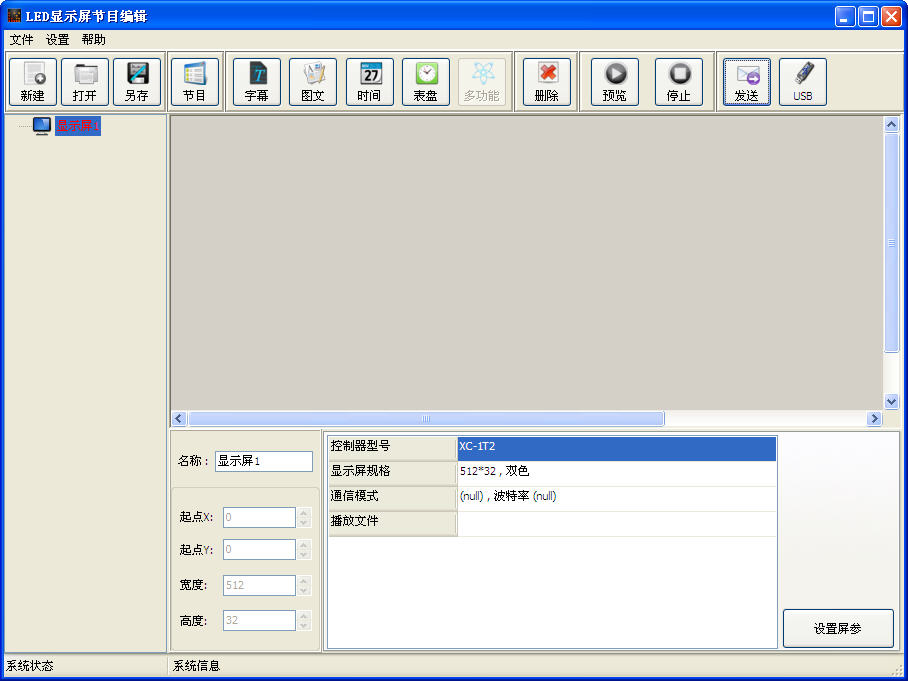The width and height of the screenshot is (908, 681).
Task: Open the 设置 menu
Action: coord(57,40)
